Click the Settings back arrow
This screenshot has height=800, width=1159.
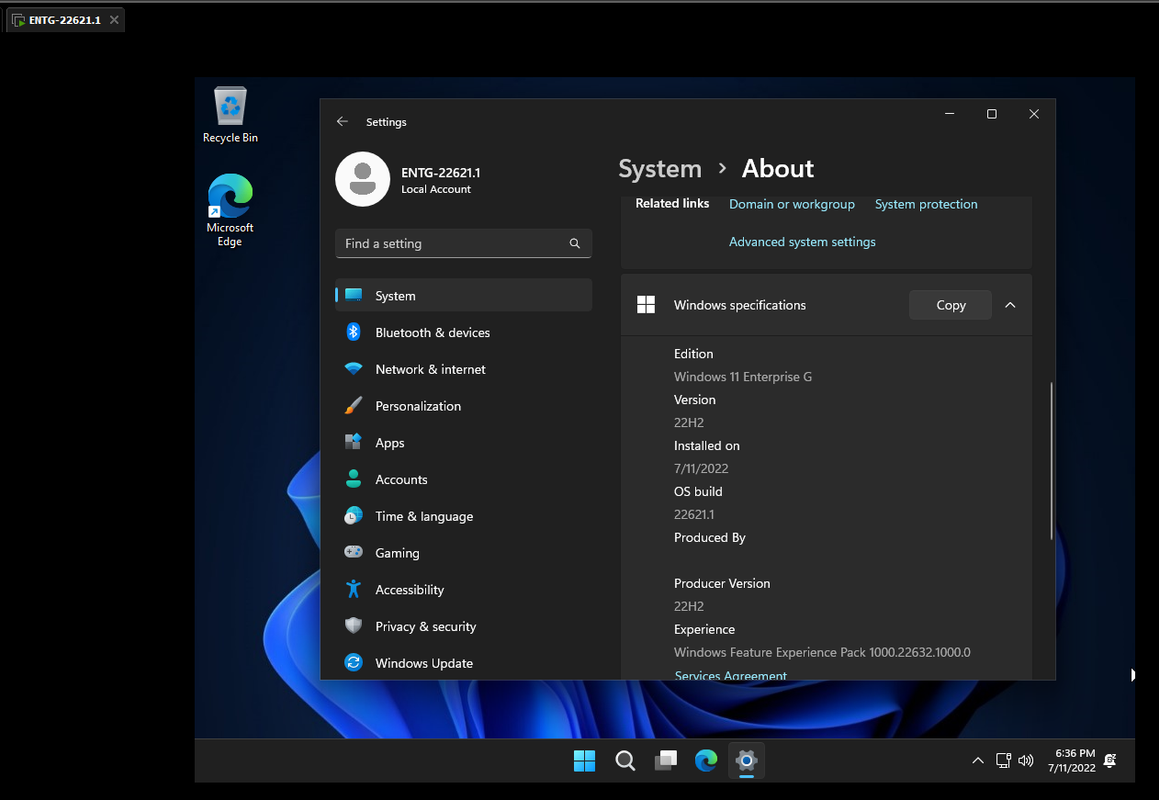342,121
